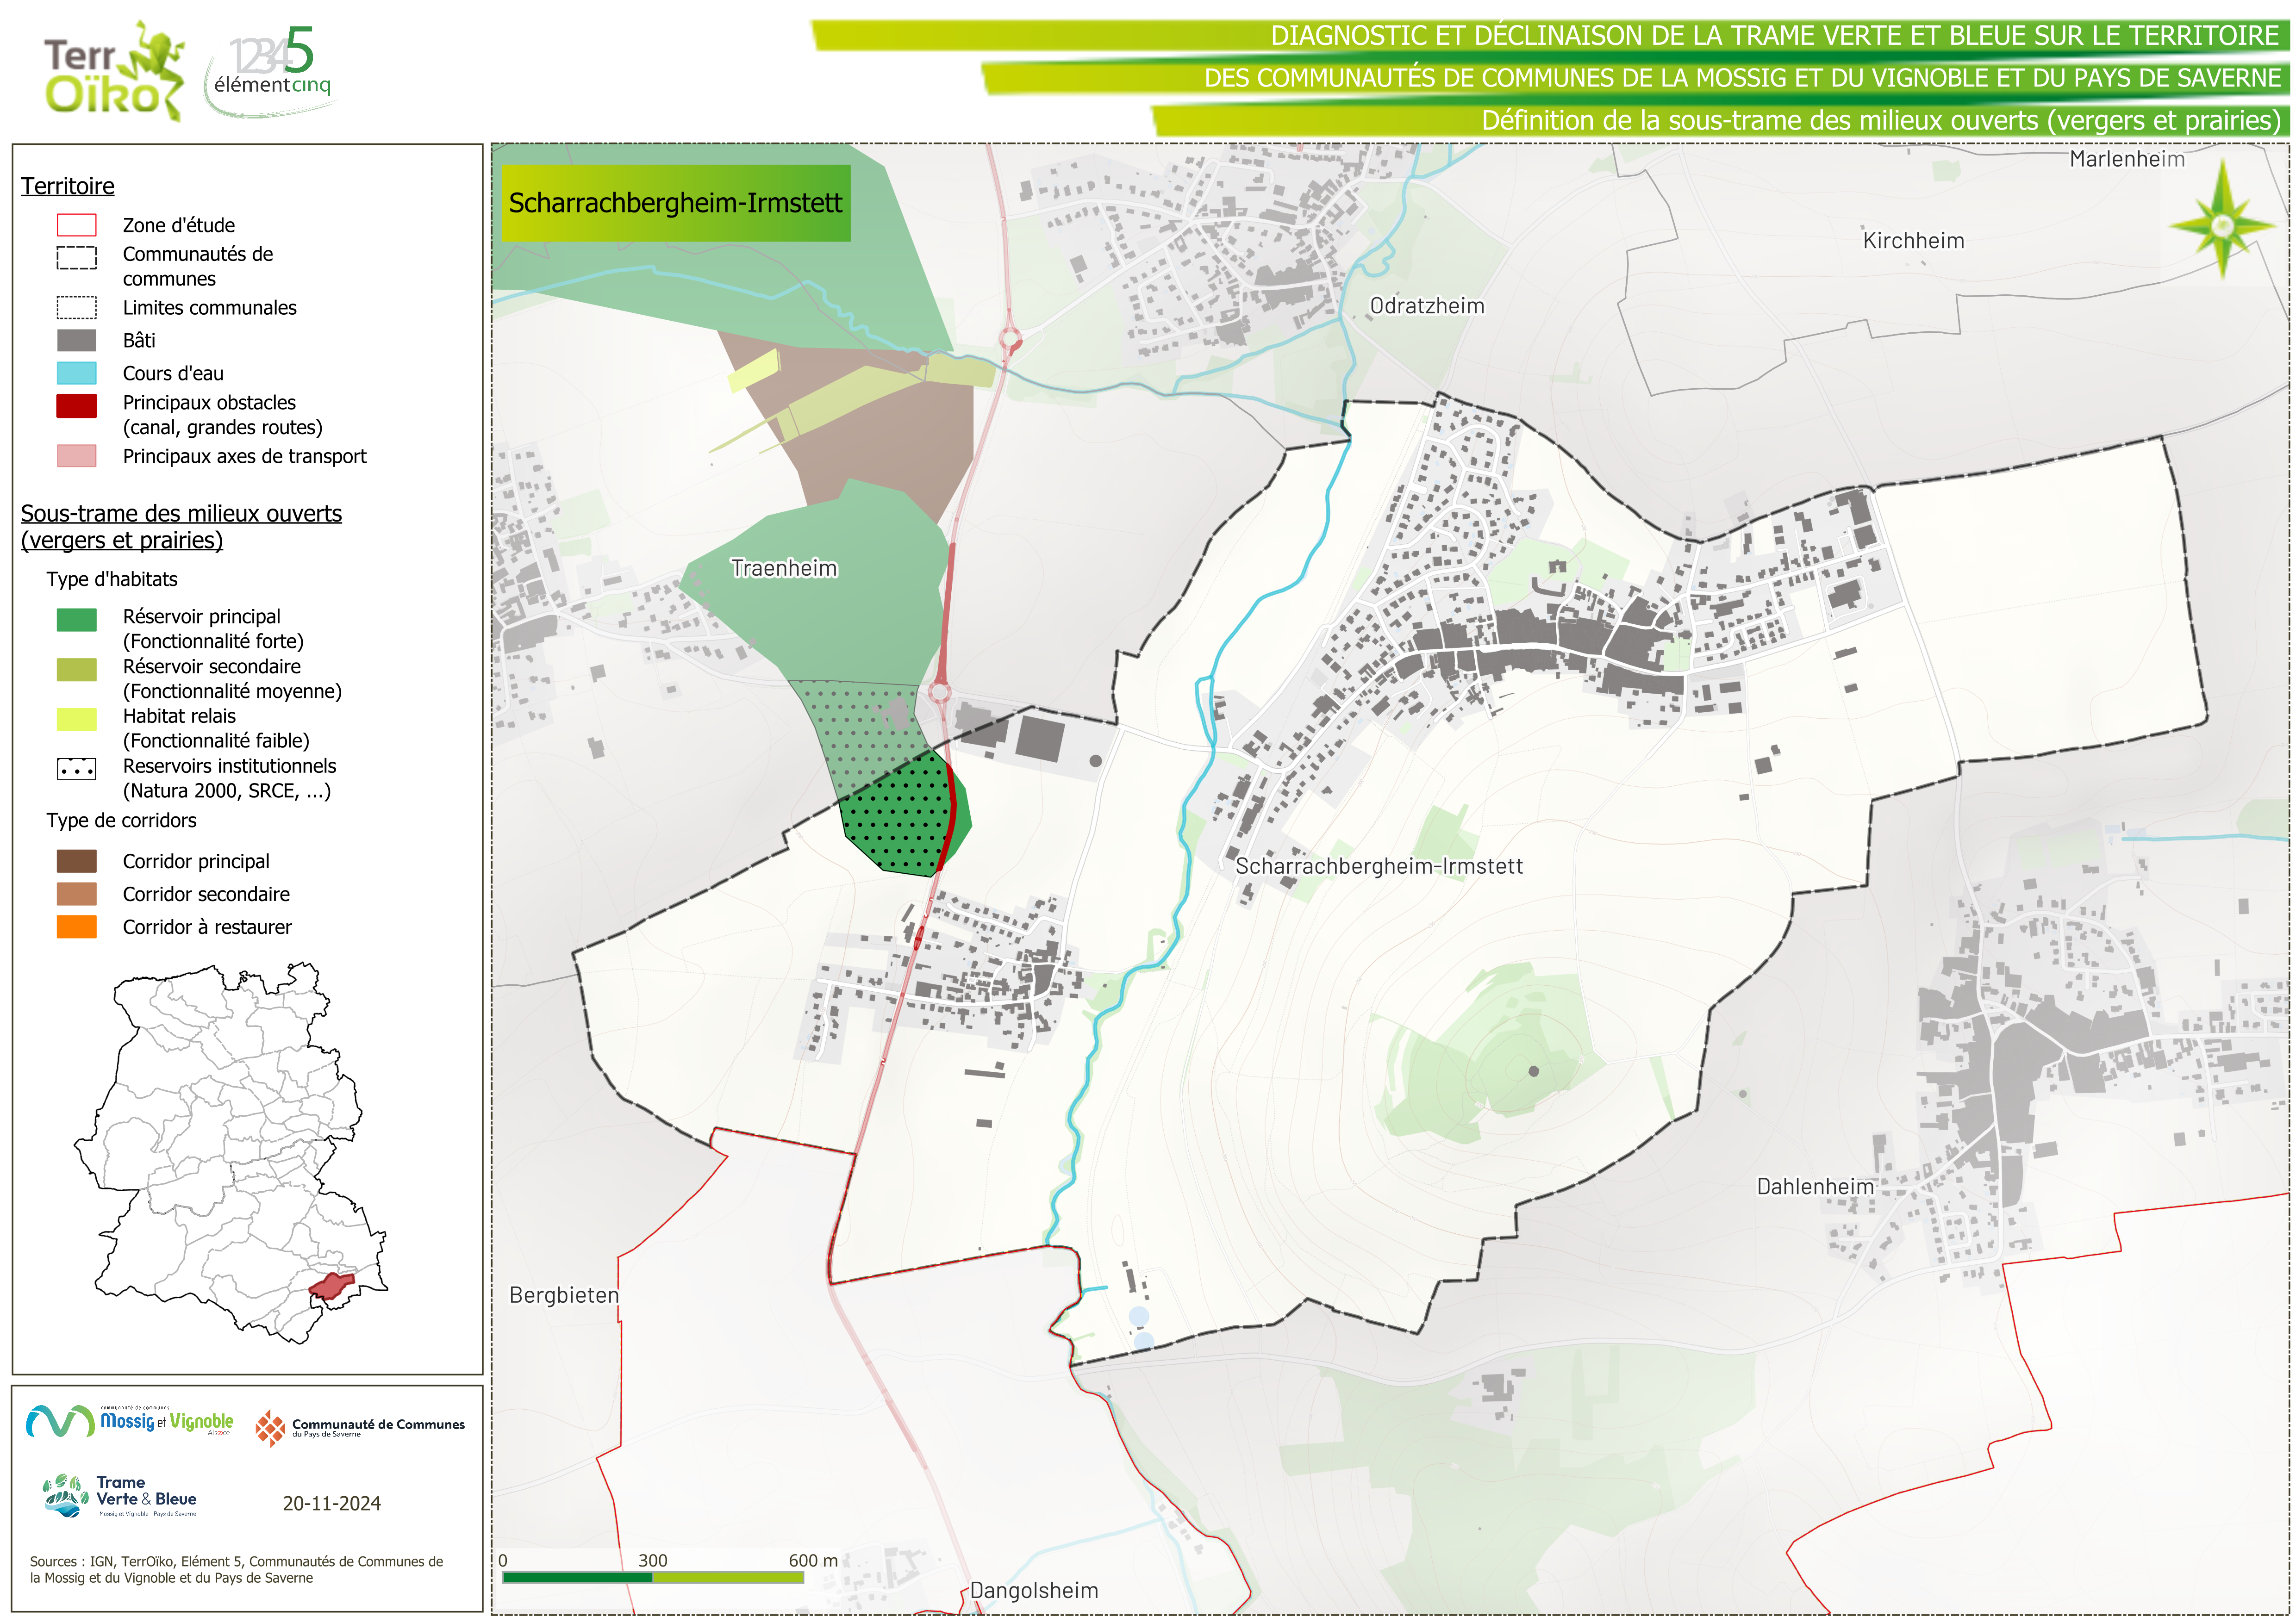
Task: Click the 300 m scale bar marker
Action: point(652,1560)
